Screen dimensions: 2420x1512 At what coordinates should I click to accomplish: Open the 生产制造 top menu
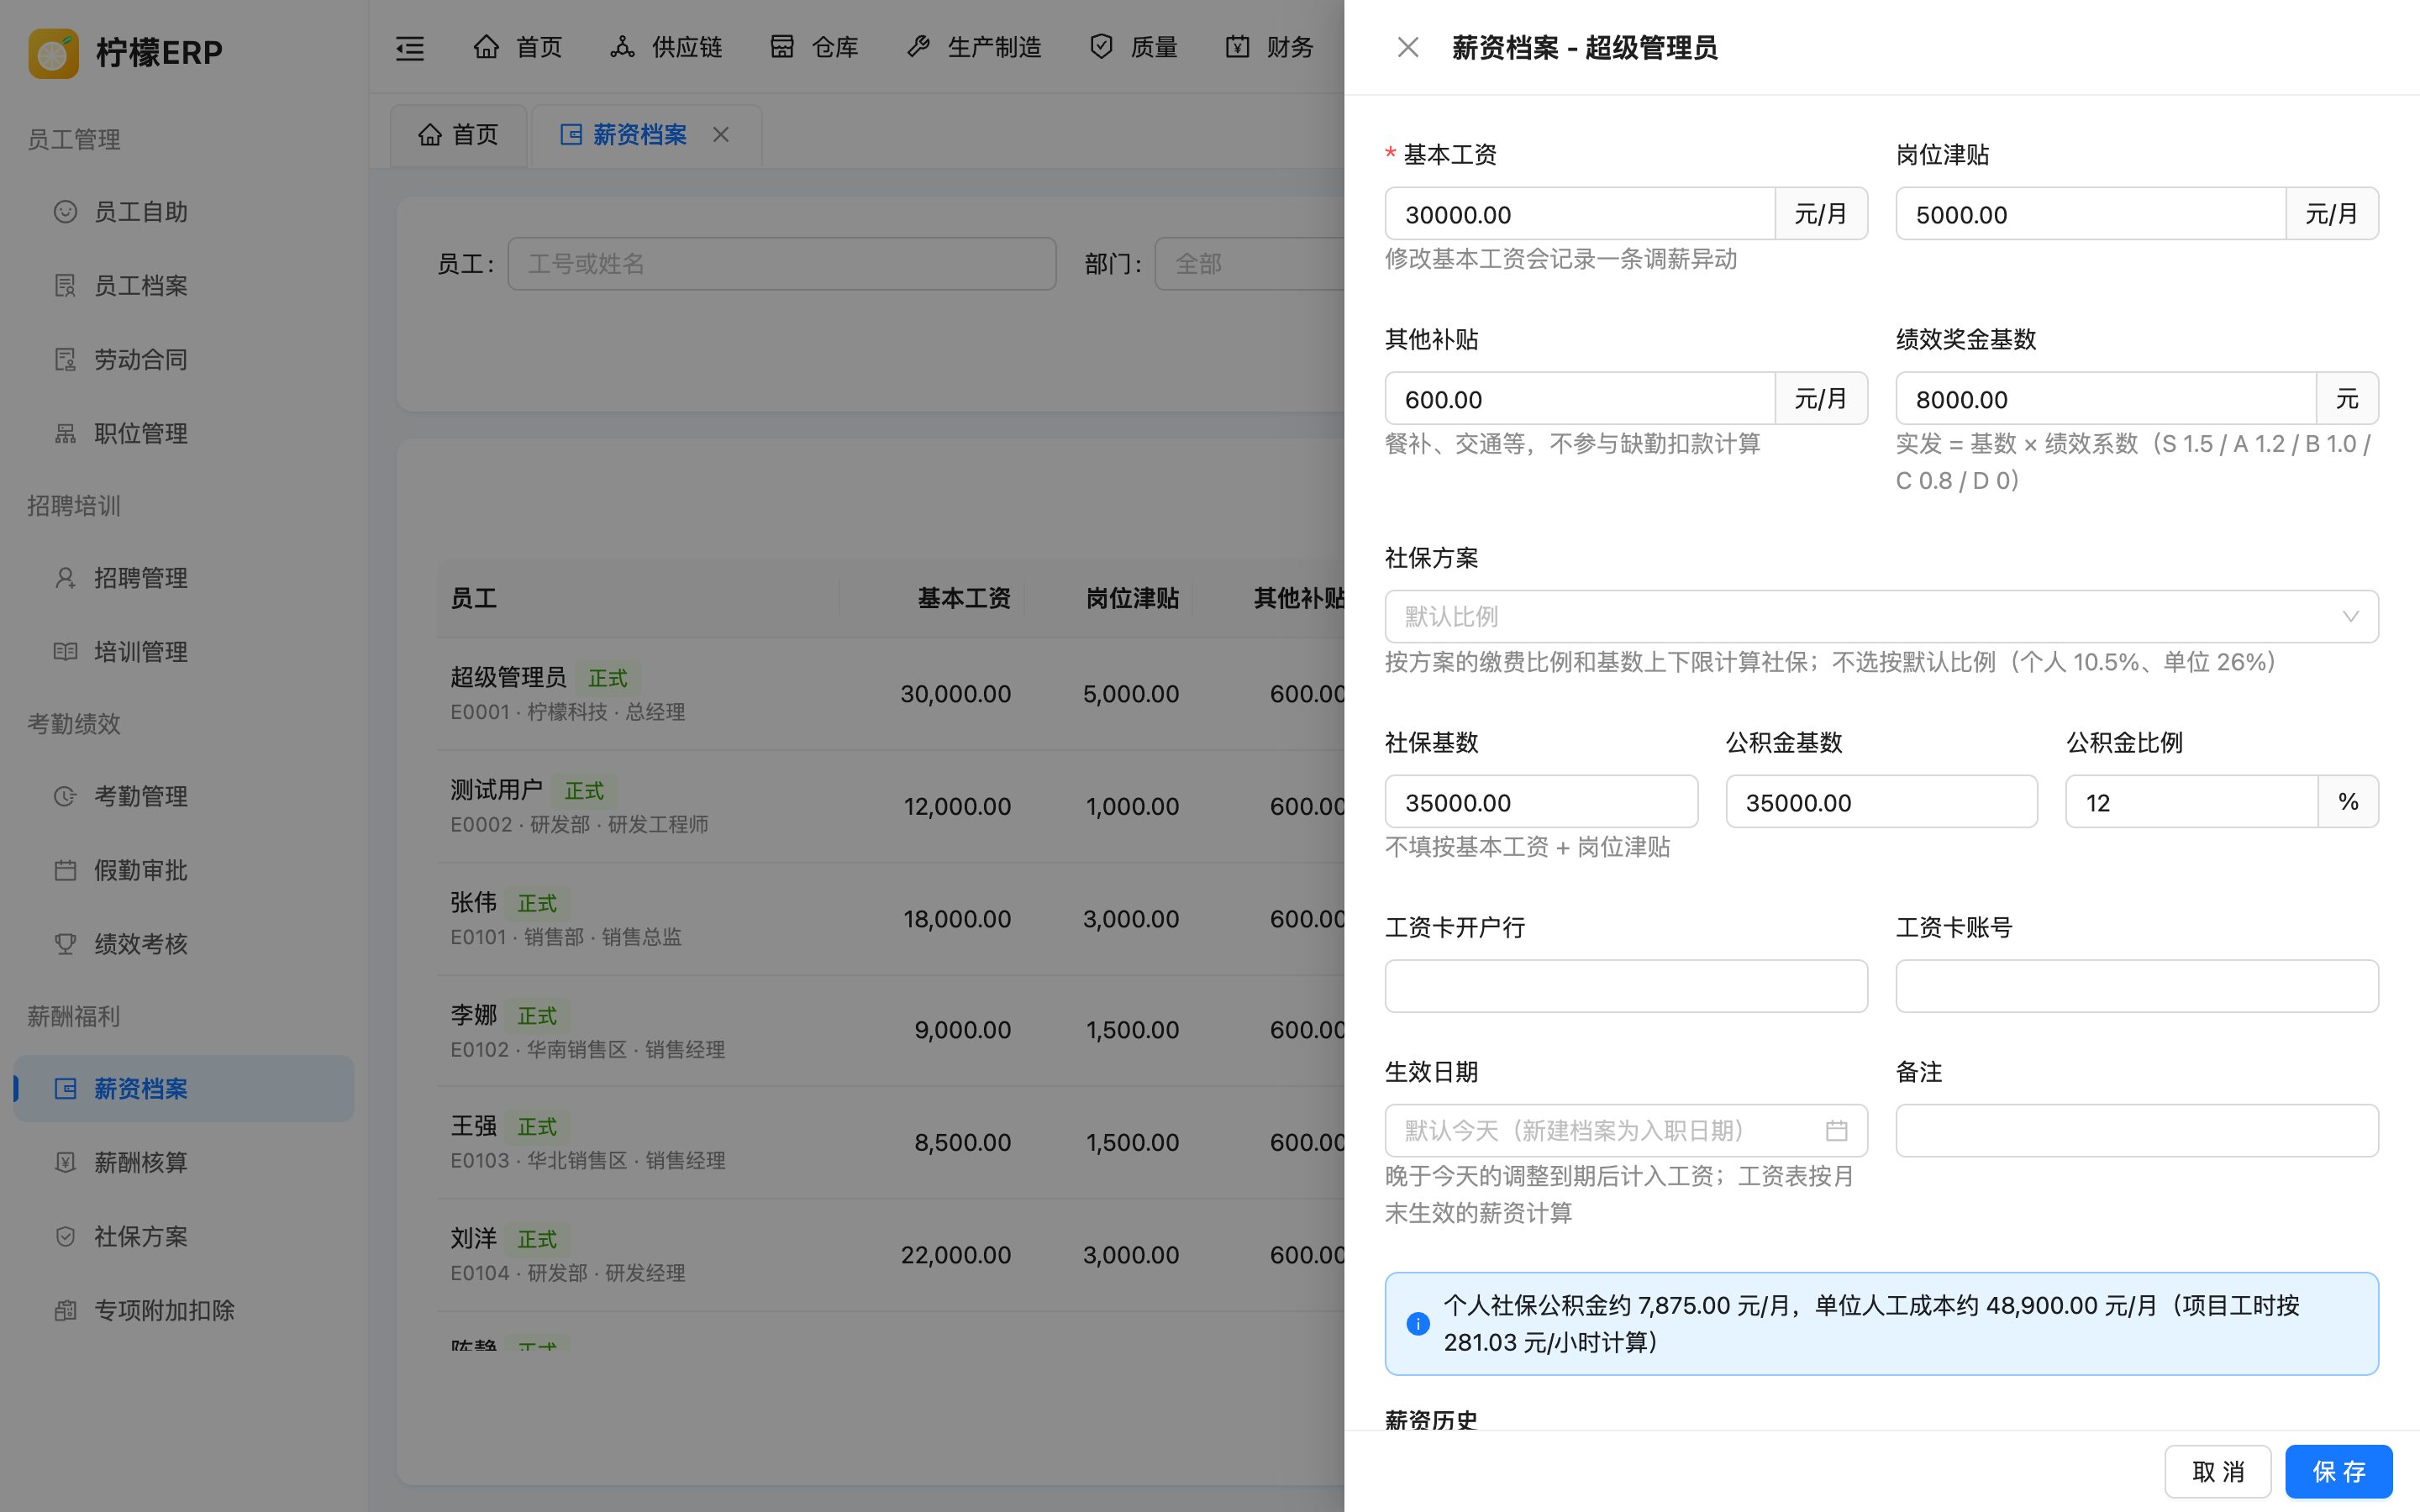974,47
